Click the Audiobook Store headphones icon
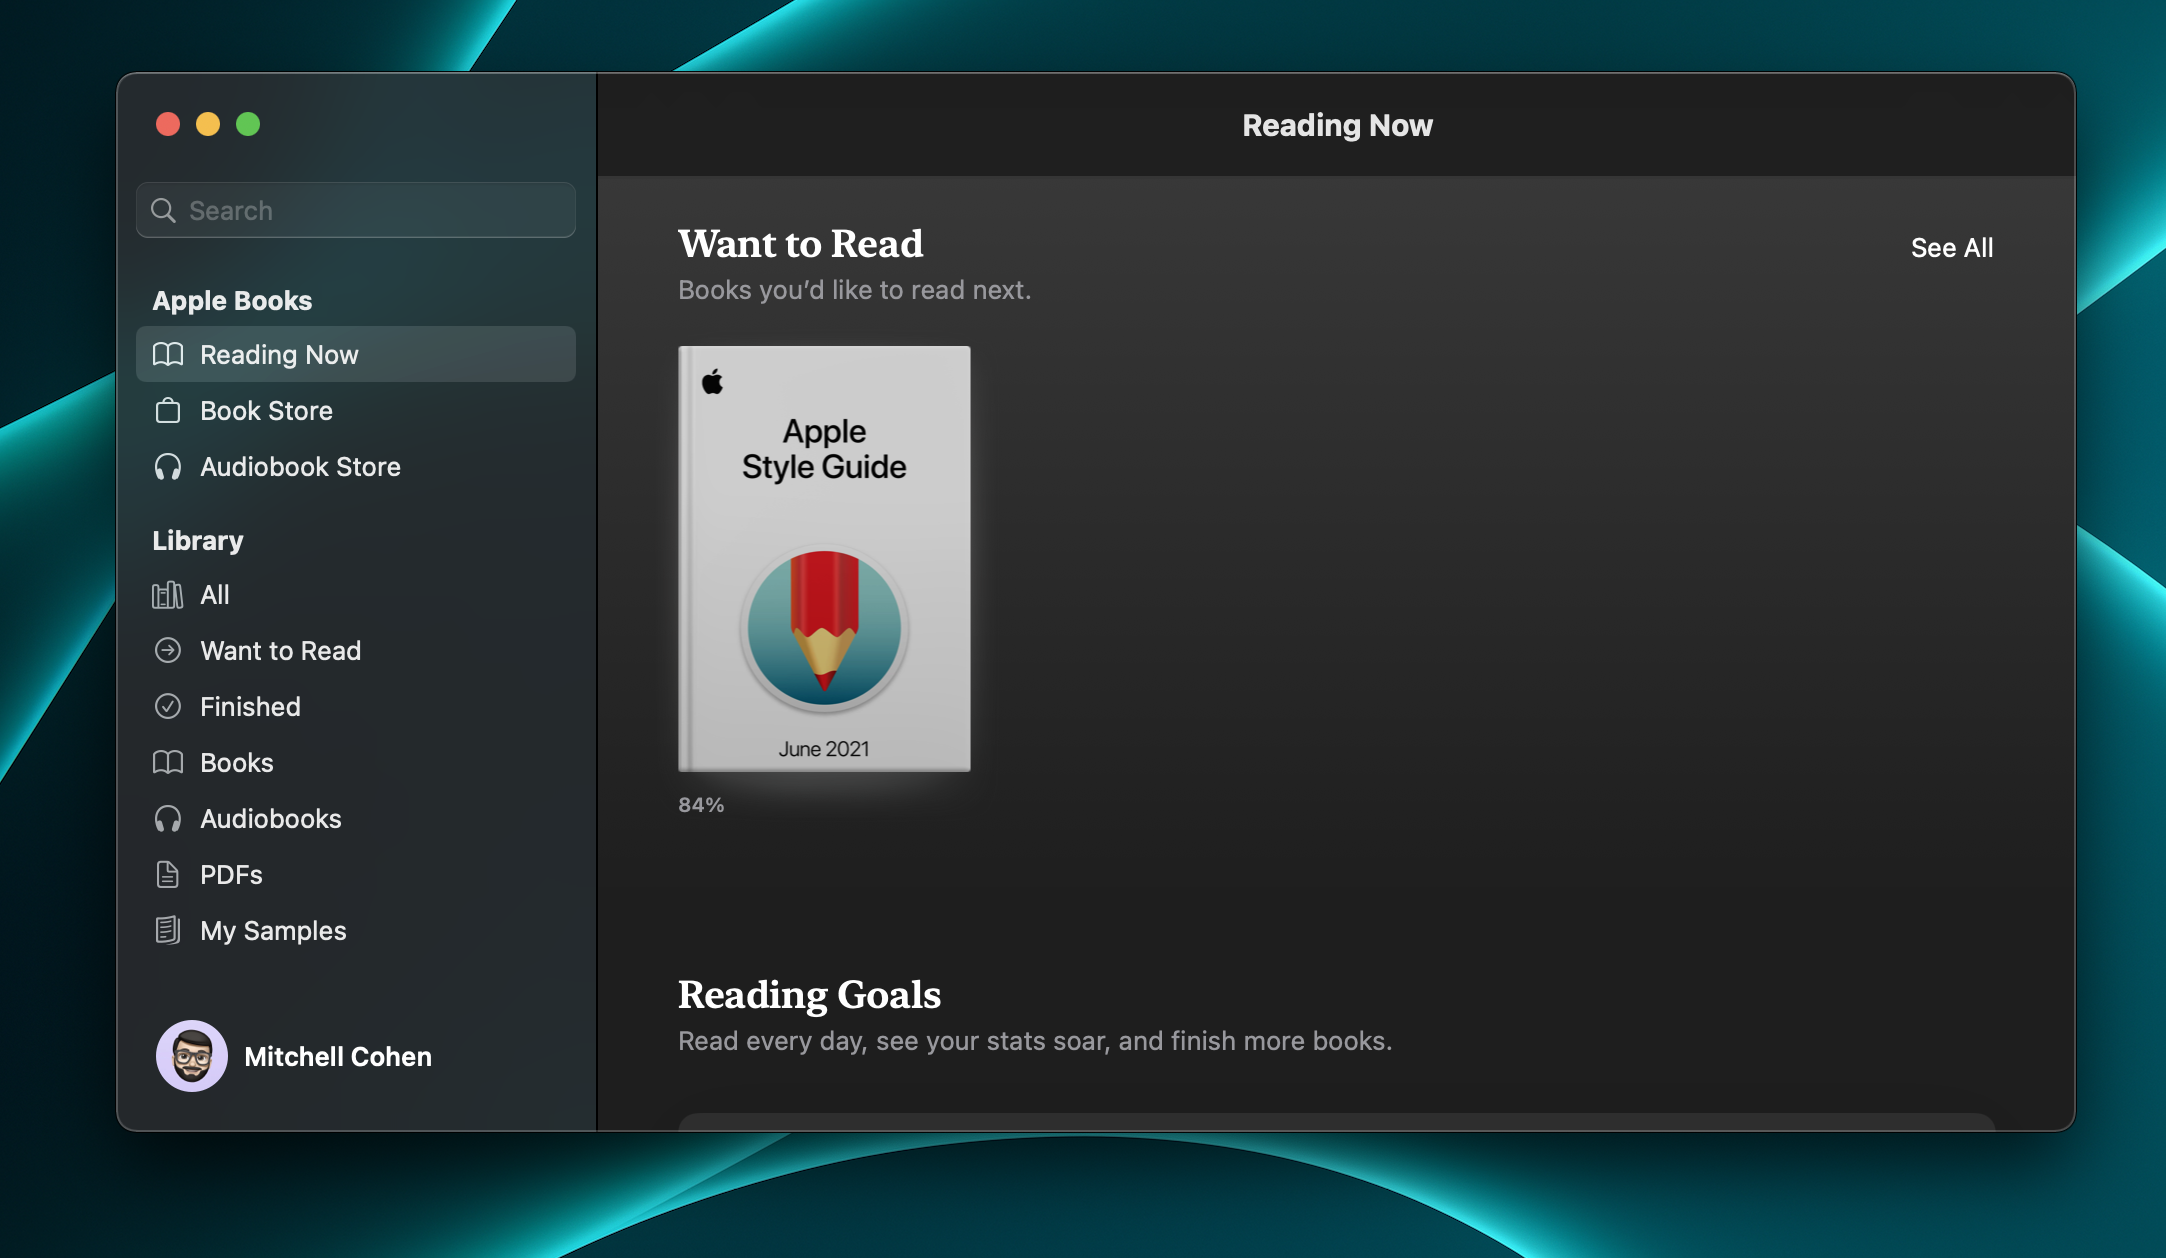The width and height of the screenshot is (2166, 1258). (168, 467)
